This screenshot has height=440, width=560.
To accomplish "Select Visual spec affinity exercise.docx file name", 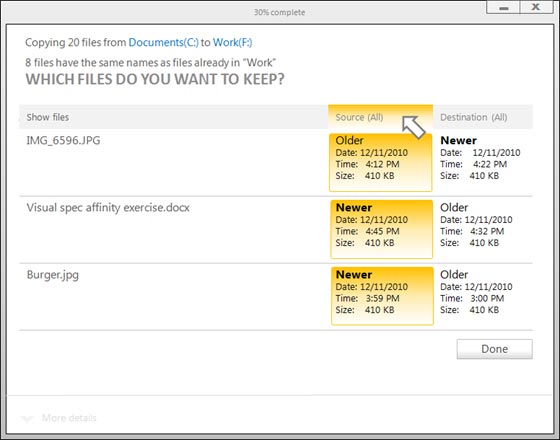I will coord(108,208).
